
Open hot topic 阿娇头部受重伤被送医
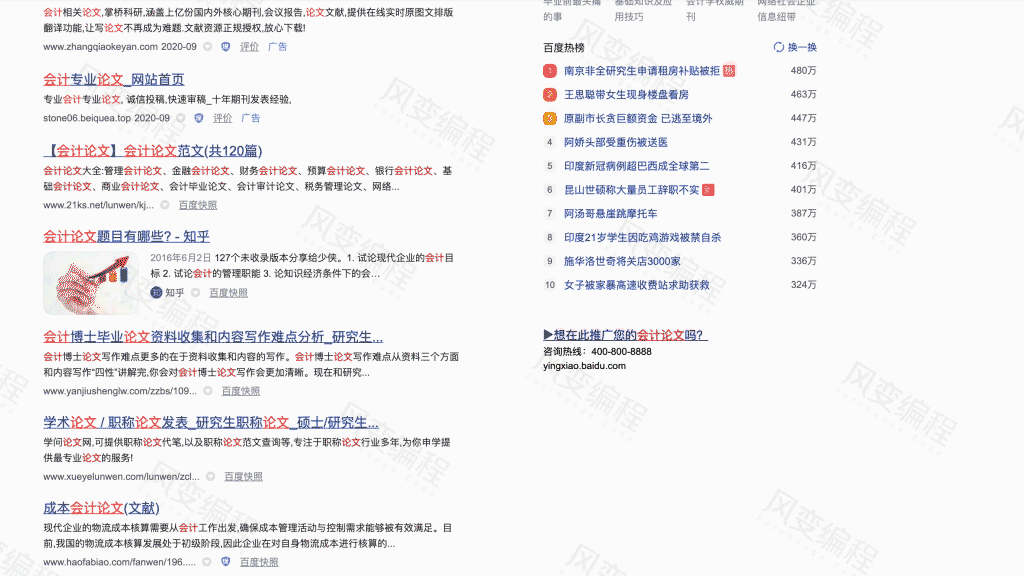[616, 142]
